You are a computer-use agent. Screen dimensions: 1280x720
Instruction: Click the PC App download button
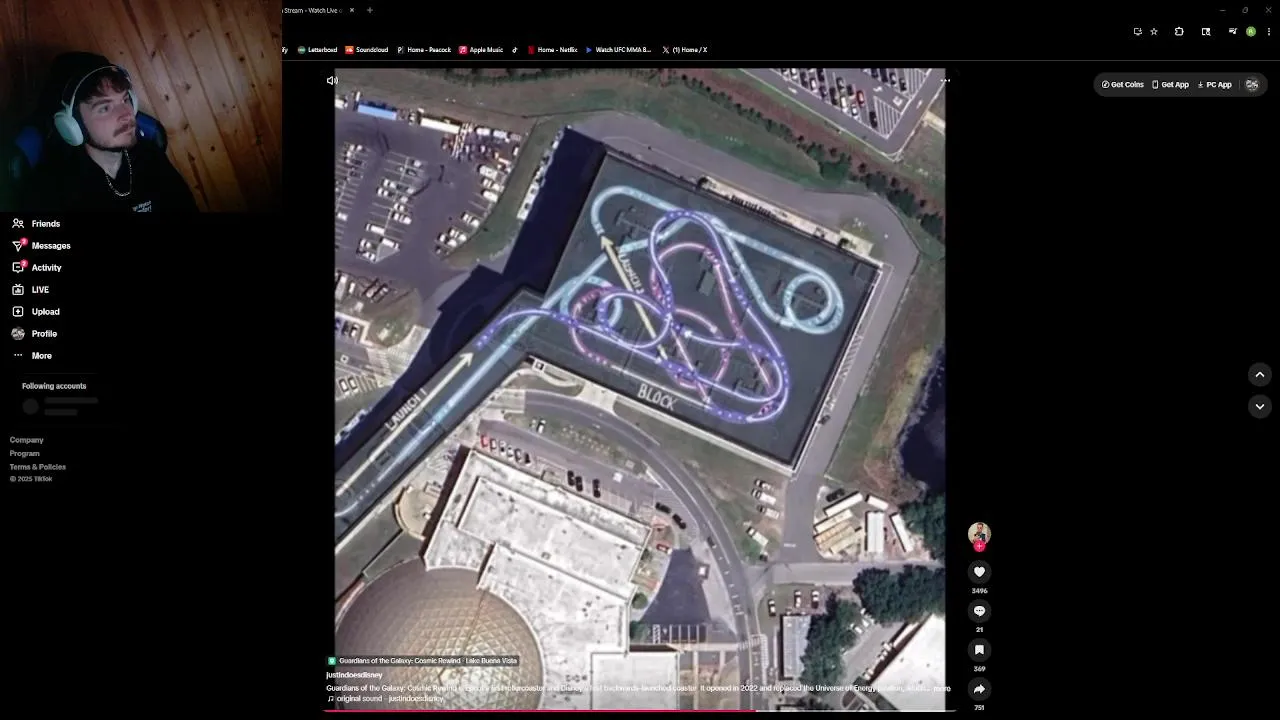[1214, 85]
